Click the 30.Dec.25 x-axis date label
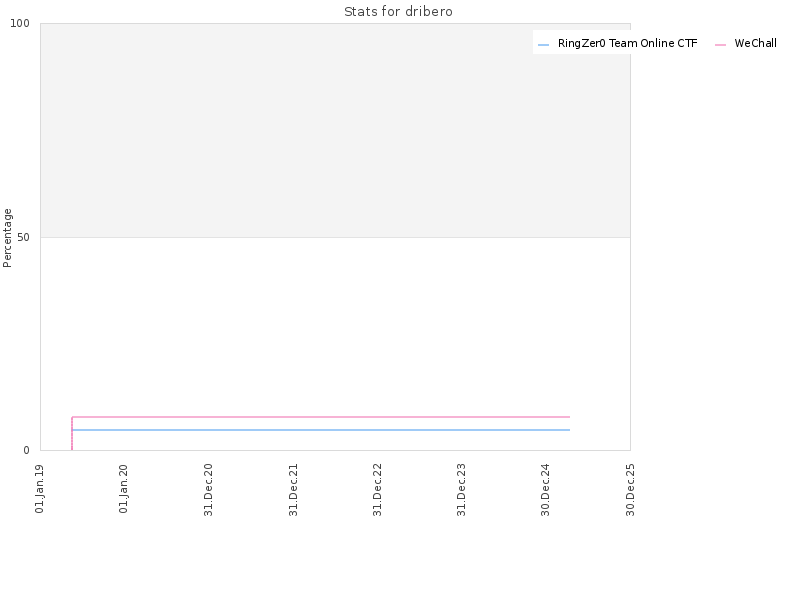This screenshot has height=600, width=800. coord(630,490)
